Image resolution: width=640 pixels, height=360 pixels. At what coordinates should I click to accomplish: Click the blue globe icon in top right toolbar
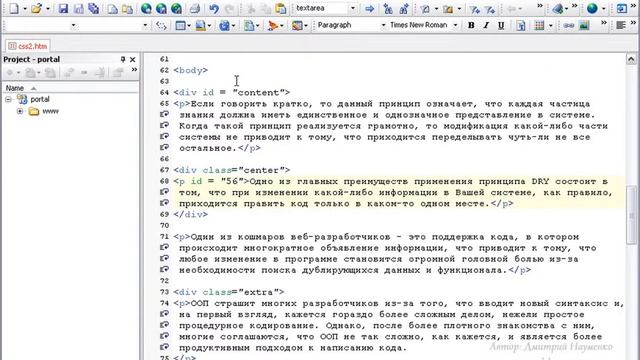[x=592, y=8]
